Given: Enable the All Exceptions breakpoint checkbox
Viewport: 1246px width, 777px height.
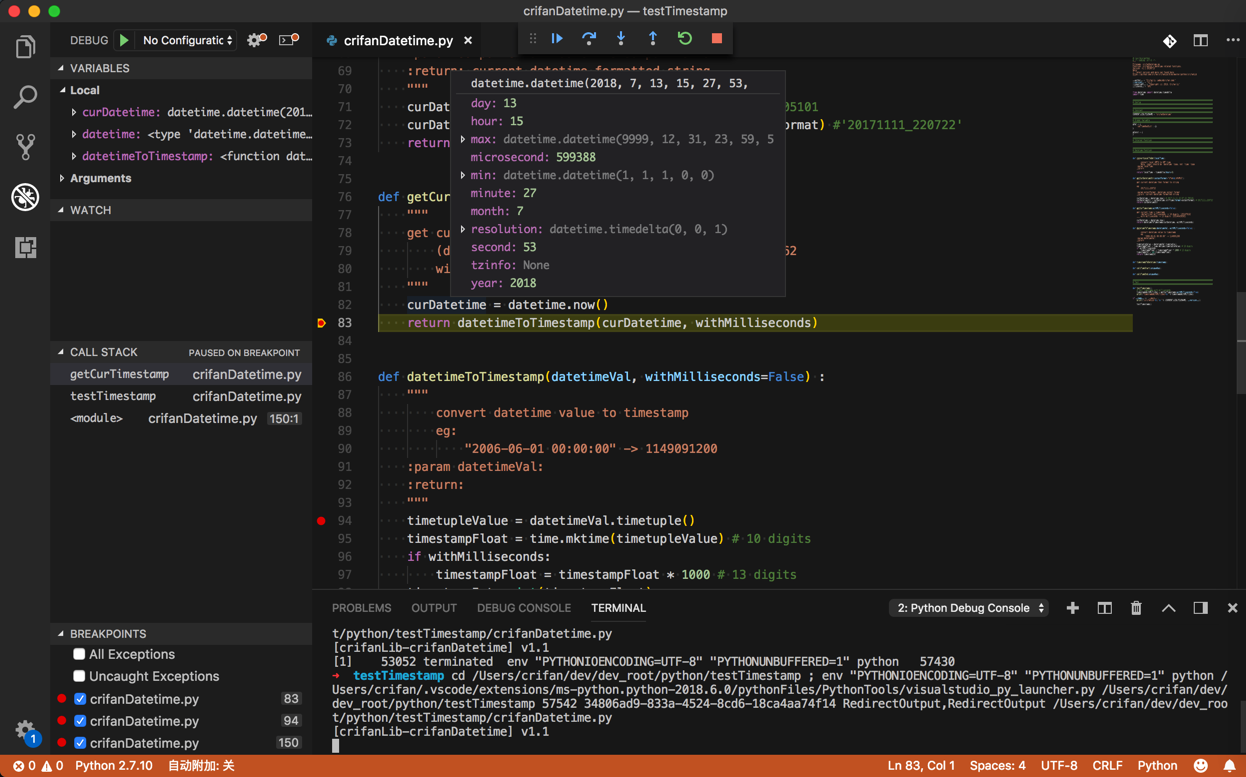Looking at the screenshot, I should pos(79,654).
